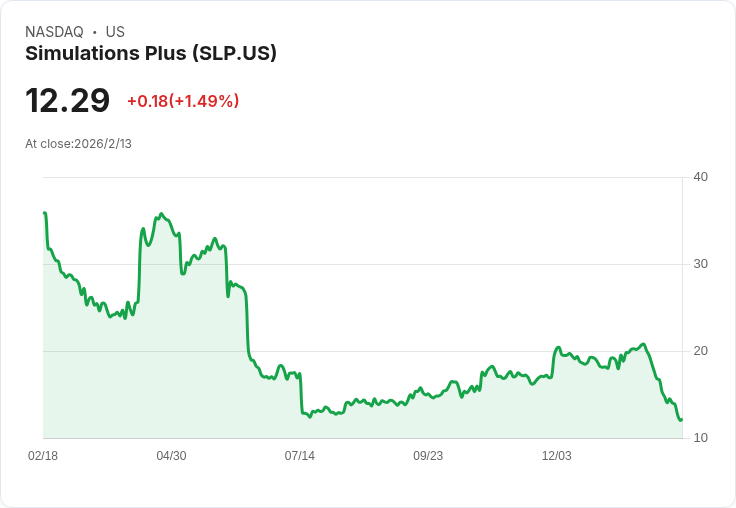
Task: Click the chart line's final rightmost endpoint
Action: tap(681, 419)
